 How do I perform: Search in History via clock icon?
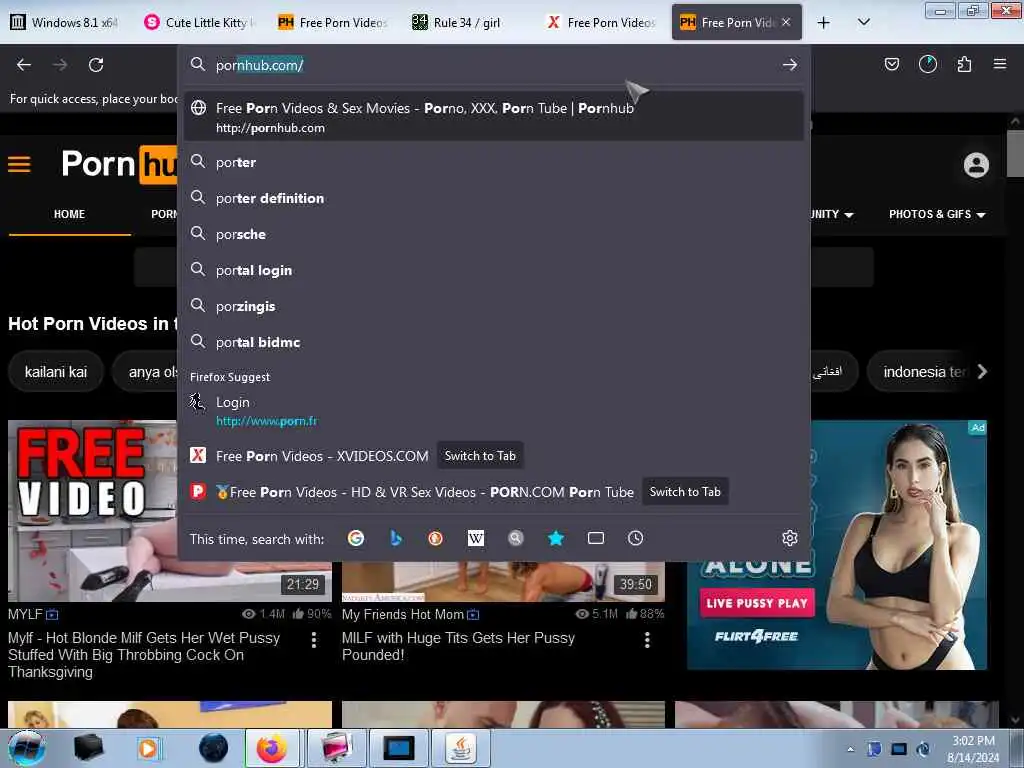635,538
